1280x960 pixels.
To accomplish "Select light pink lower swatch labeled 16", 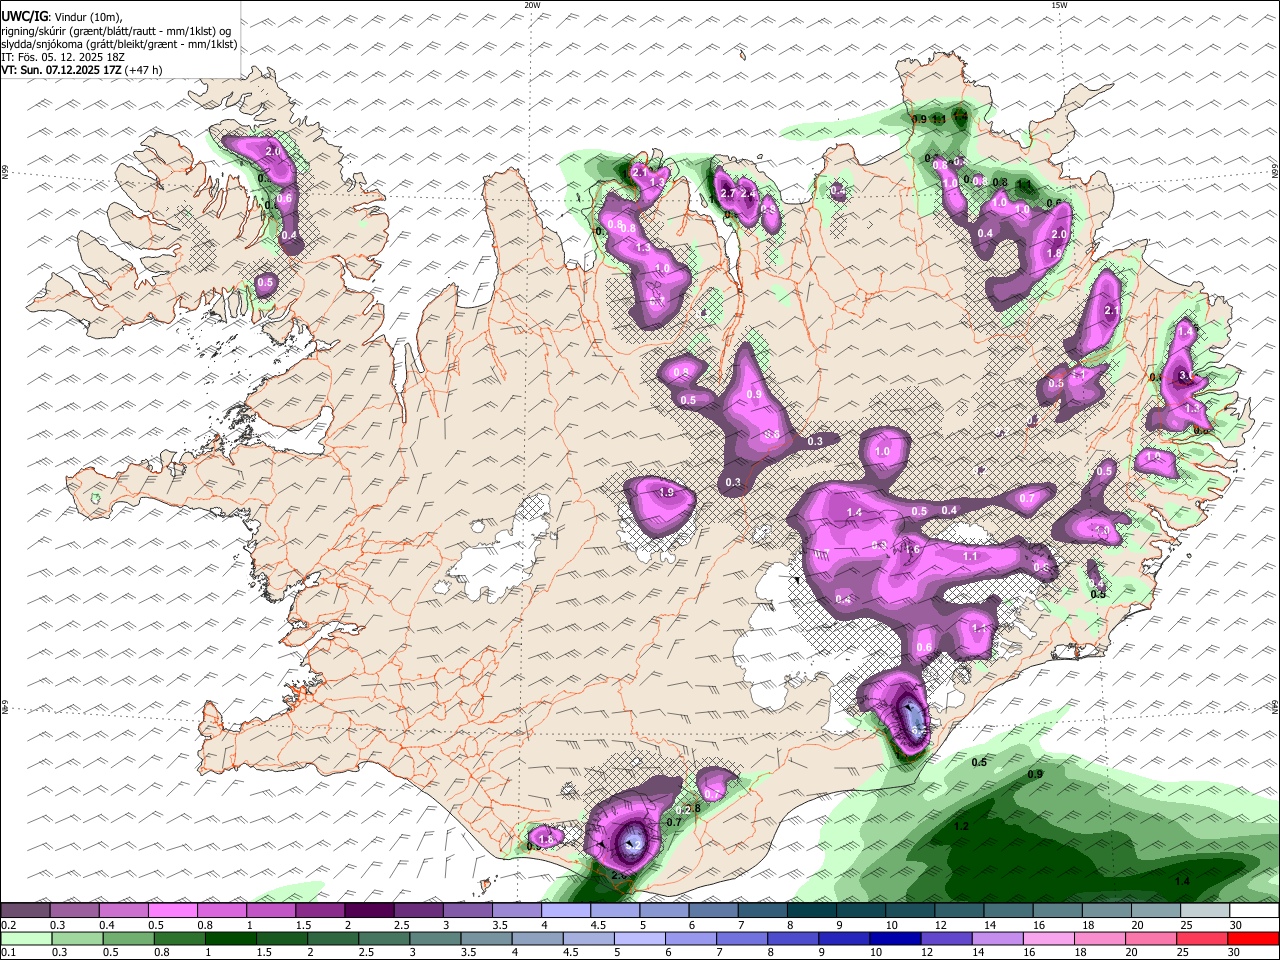I will tap(1048, 938).
